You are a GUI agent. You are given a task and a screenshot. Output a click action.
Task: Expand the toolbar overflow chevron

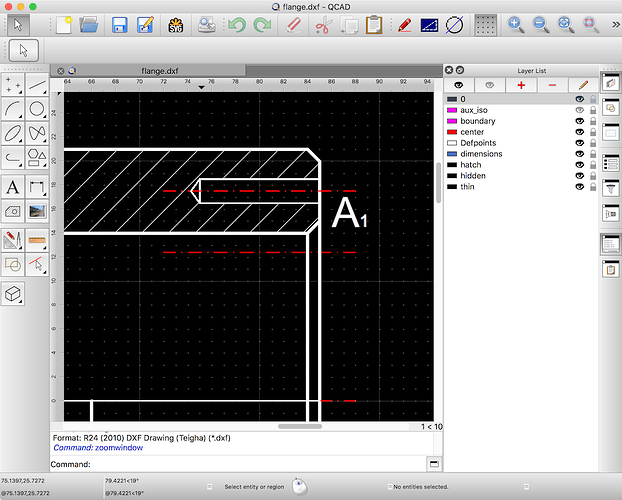pyautogui.click(x=615, y=25)
